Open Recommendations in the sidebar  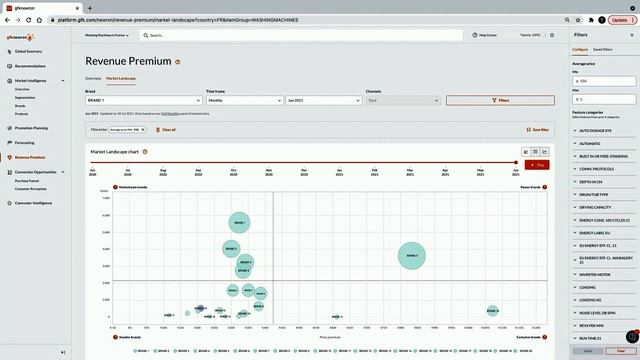(x=30, y=66)
